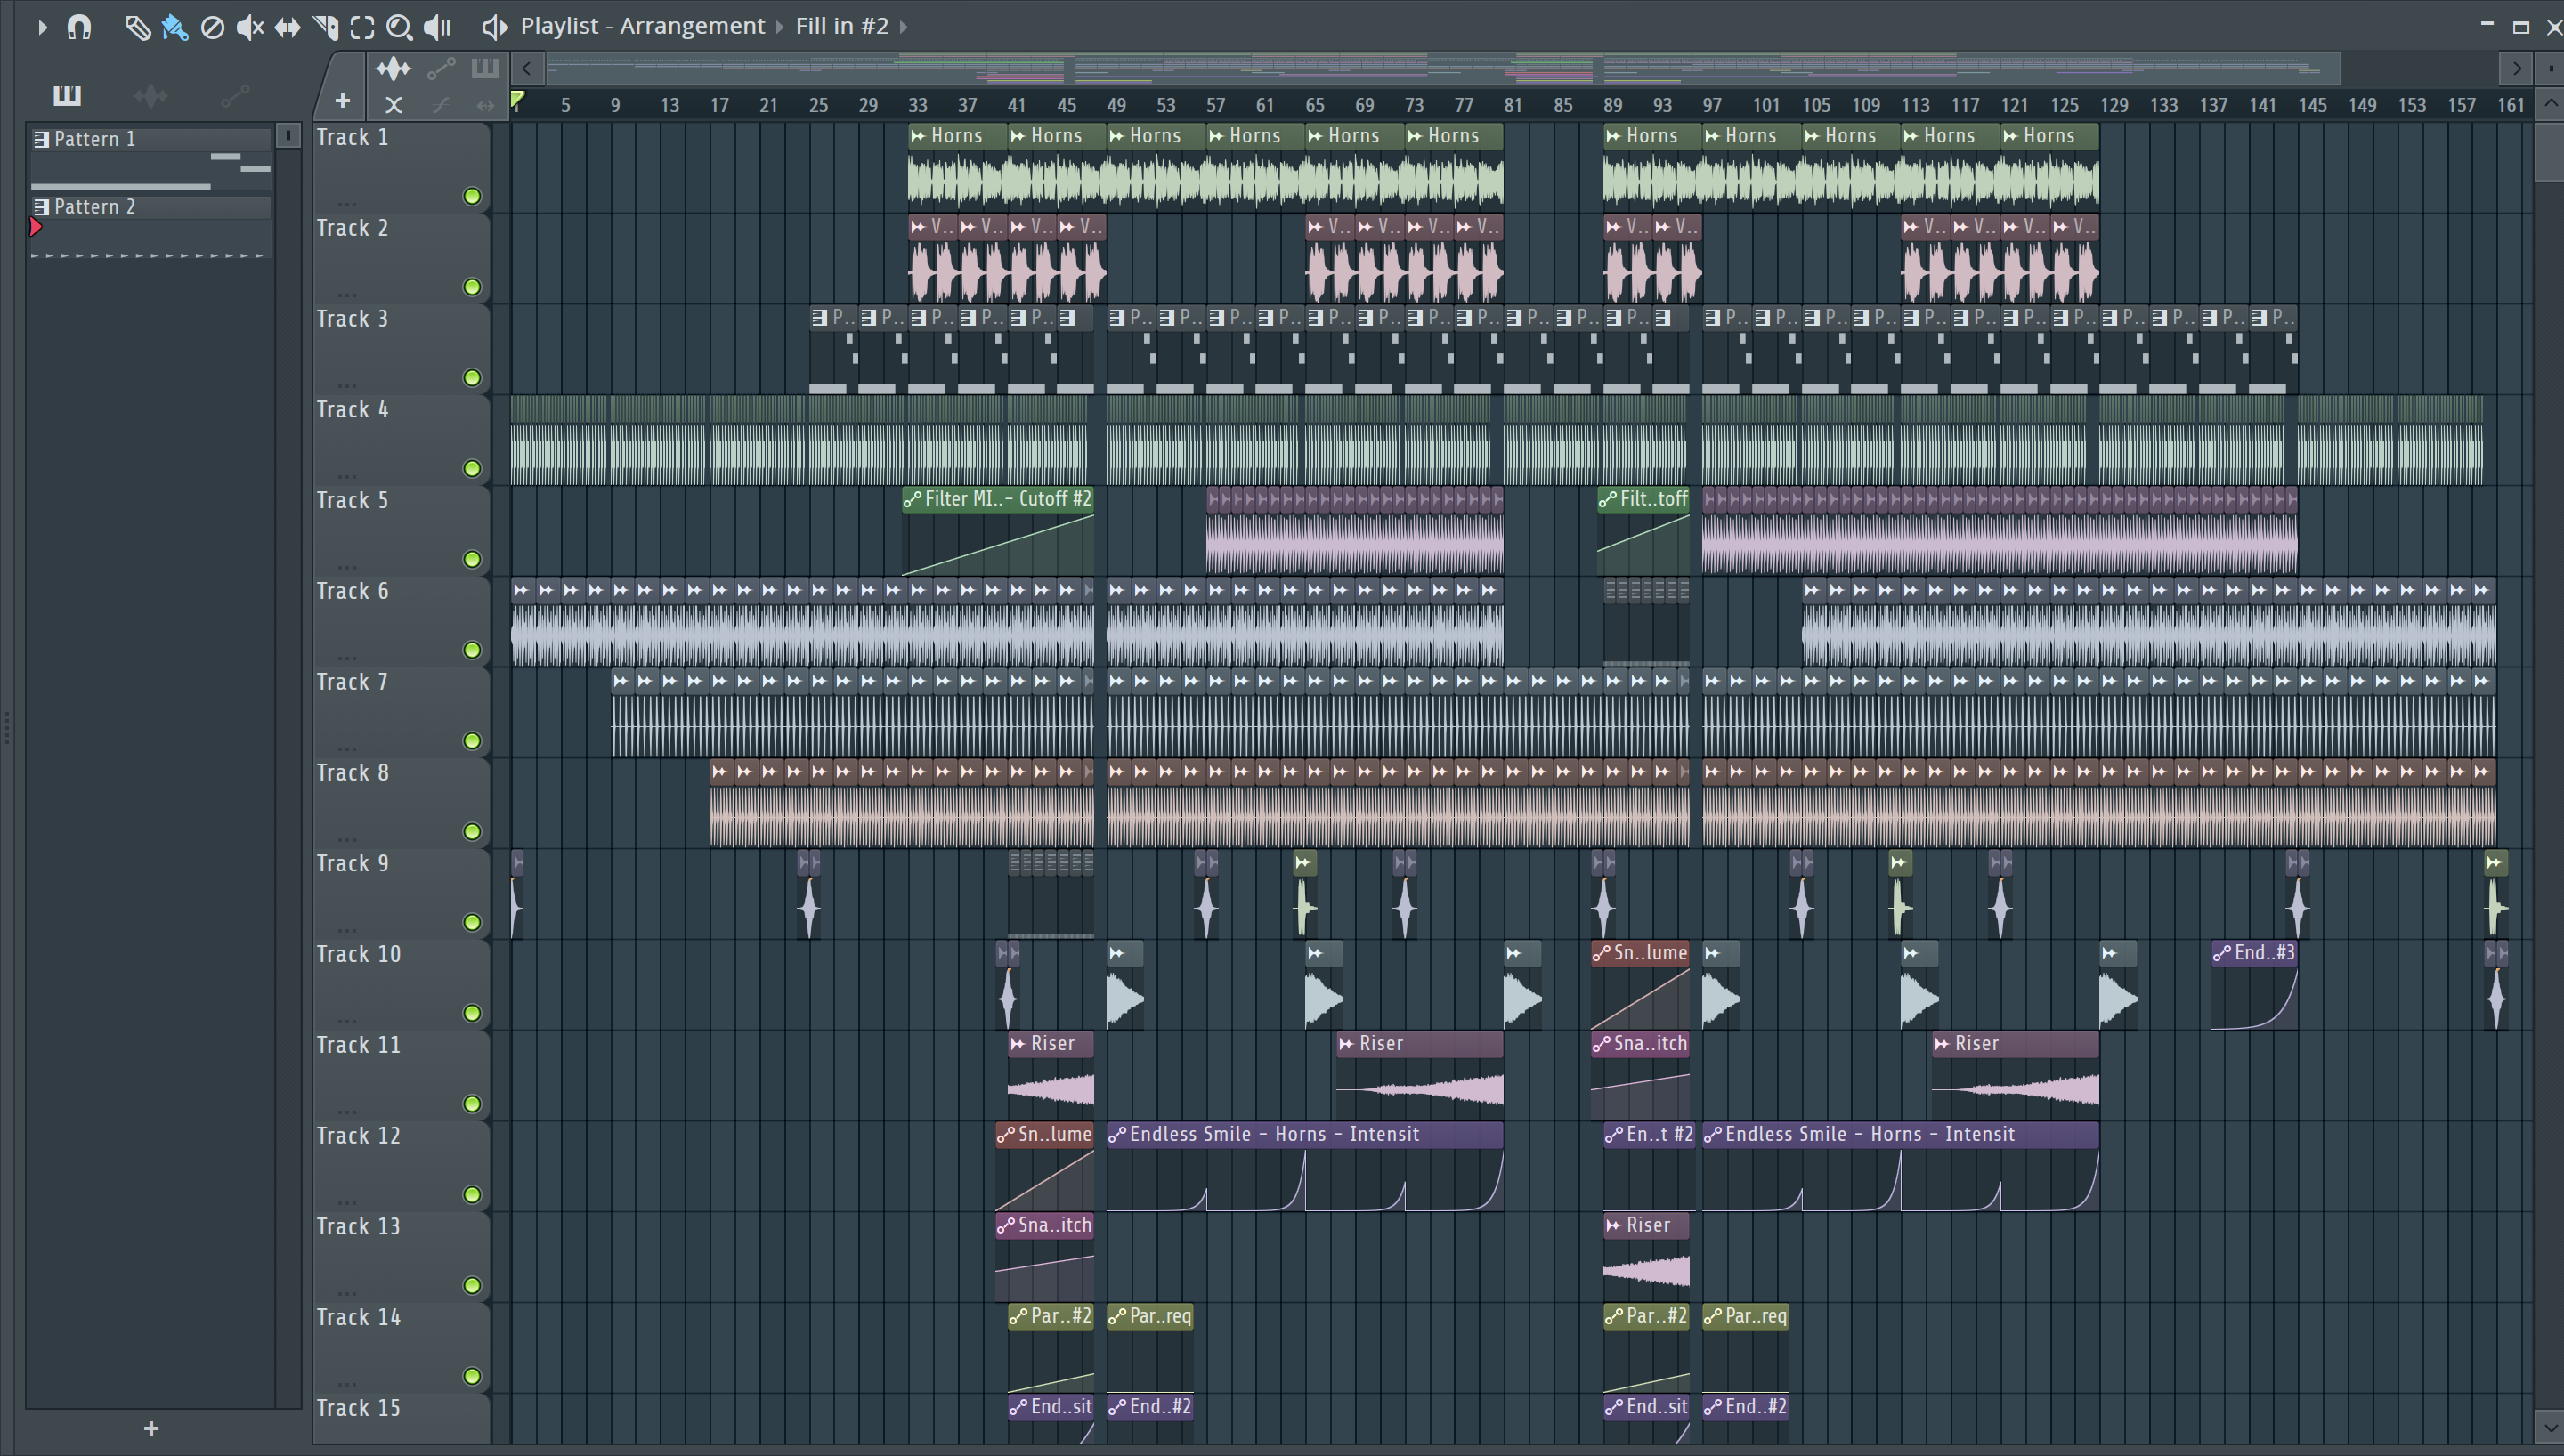The image size is (2564, 1456).
Task: Select the Sn..lume clip on Track 12
Action: [x=1044, y=1166]
